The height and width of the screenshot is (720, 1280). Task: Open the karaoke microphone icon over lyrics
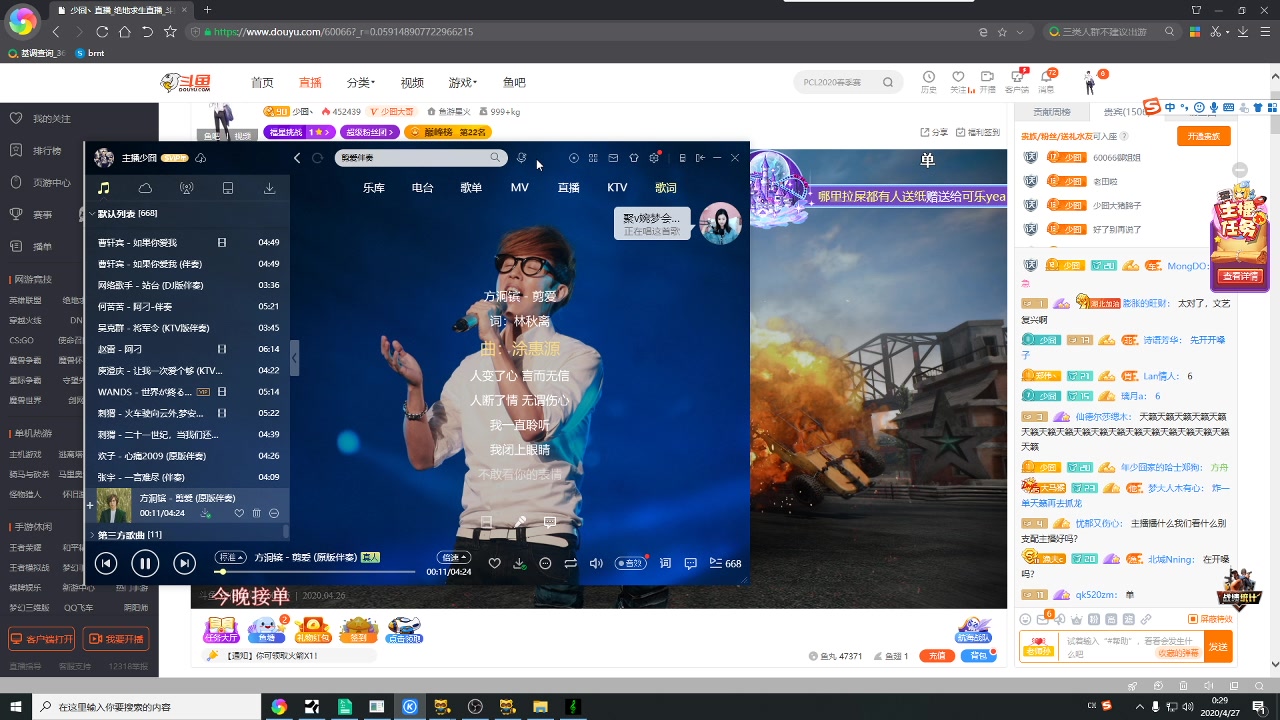click(520, 522)
